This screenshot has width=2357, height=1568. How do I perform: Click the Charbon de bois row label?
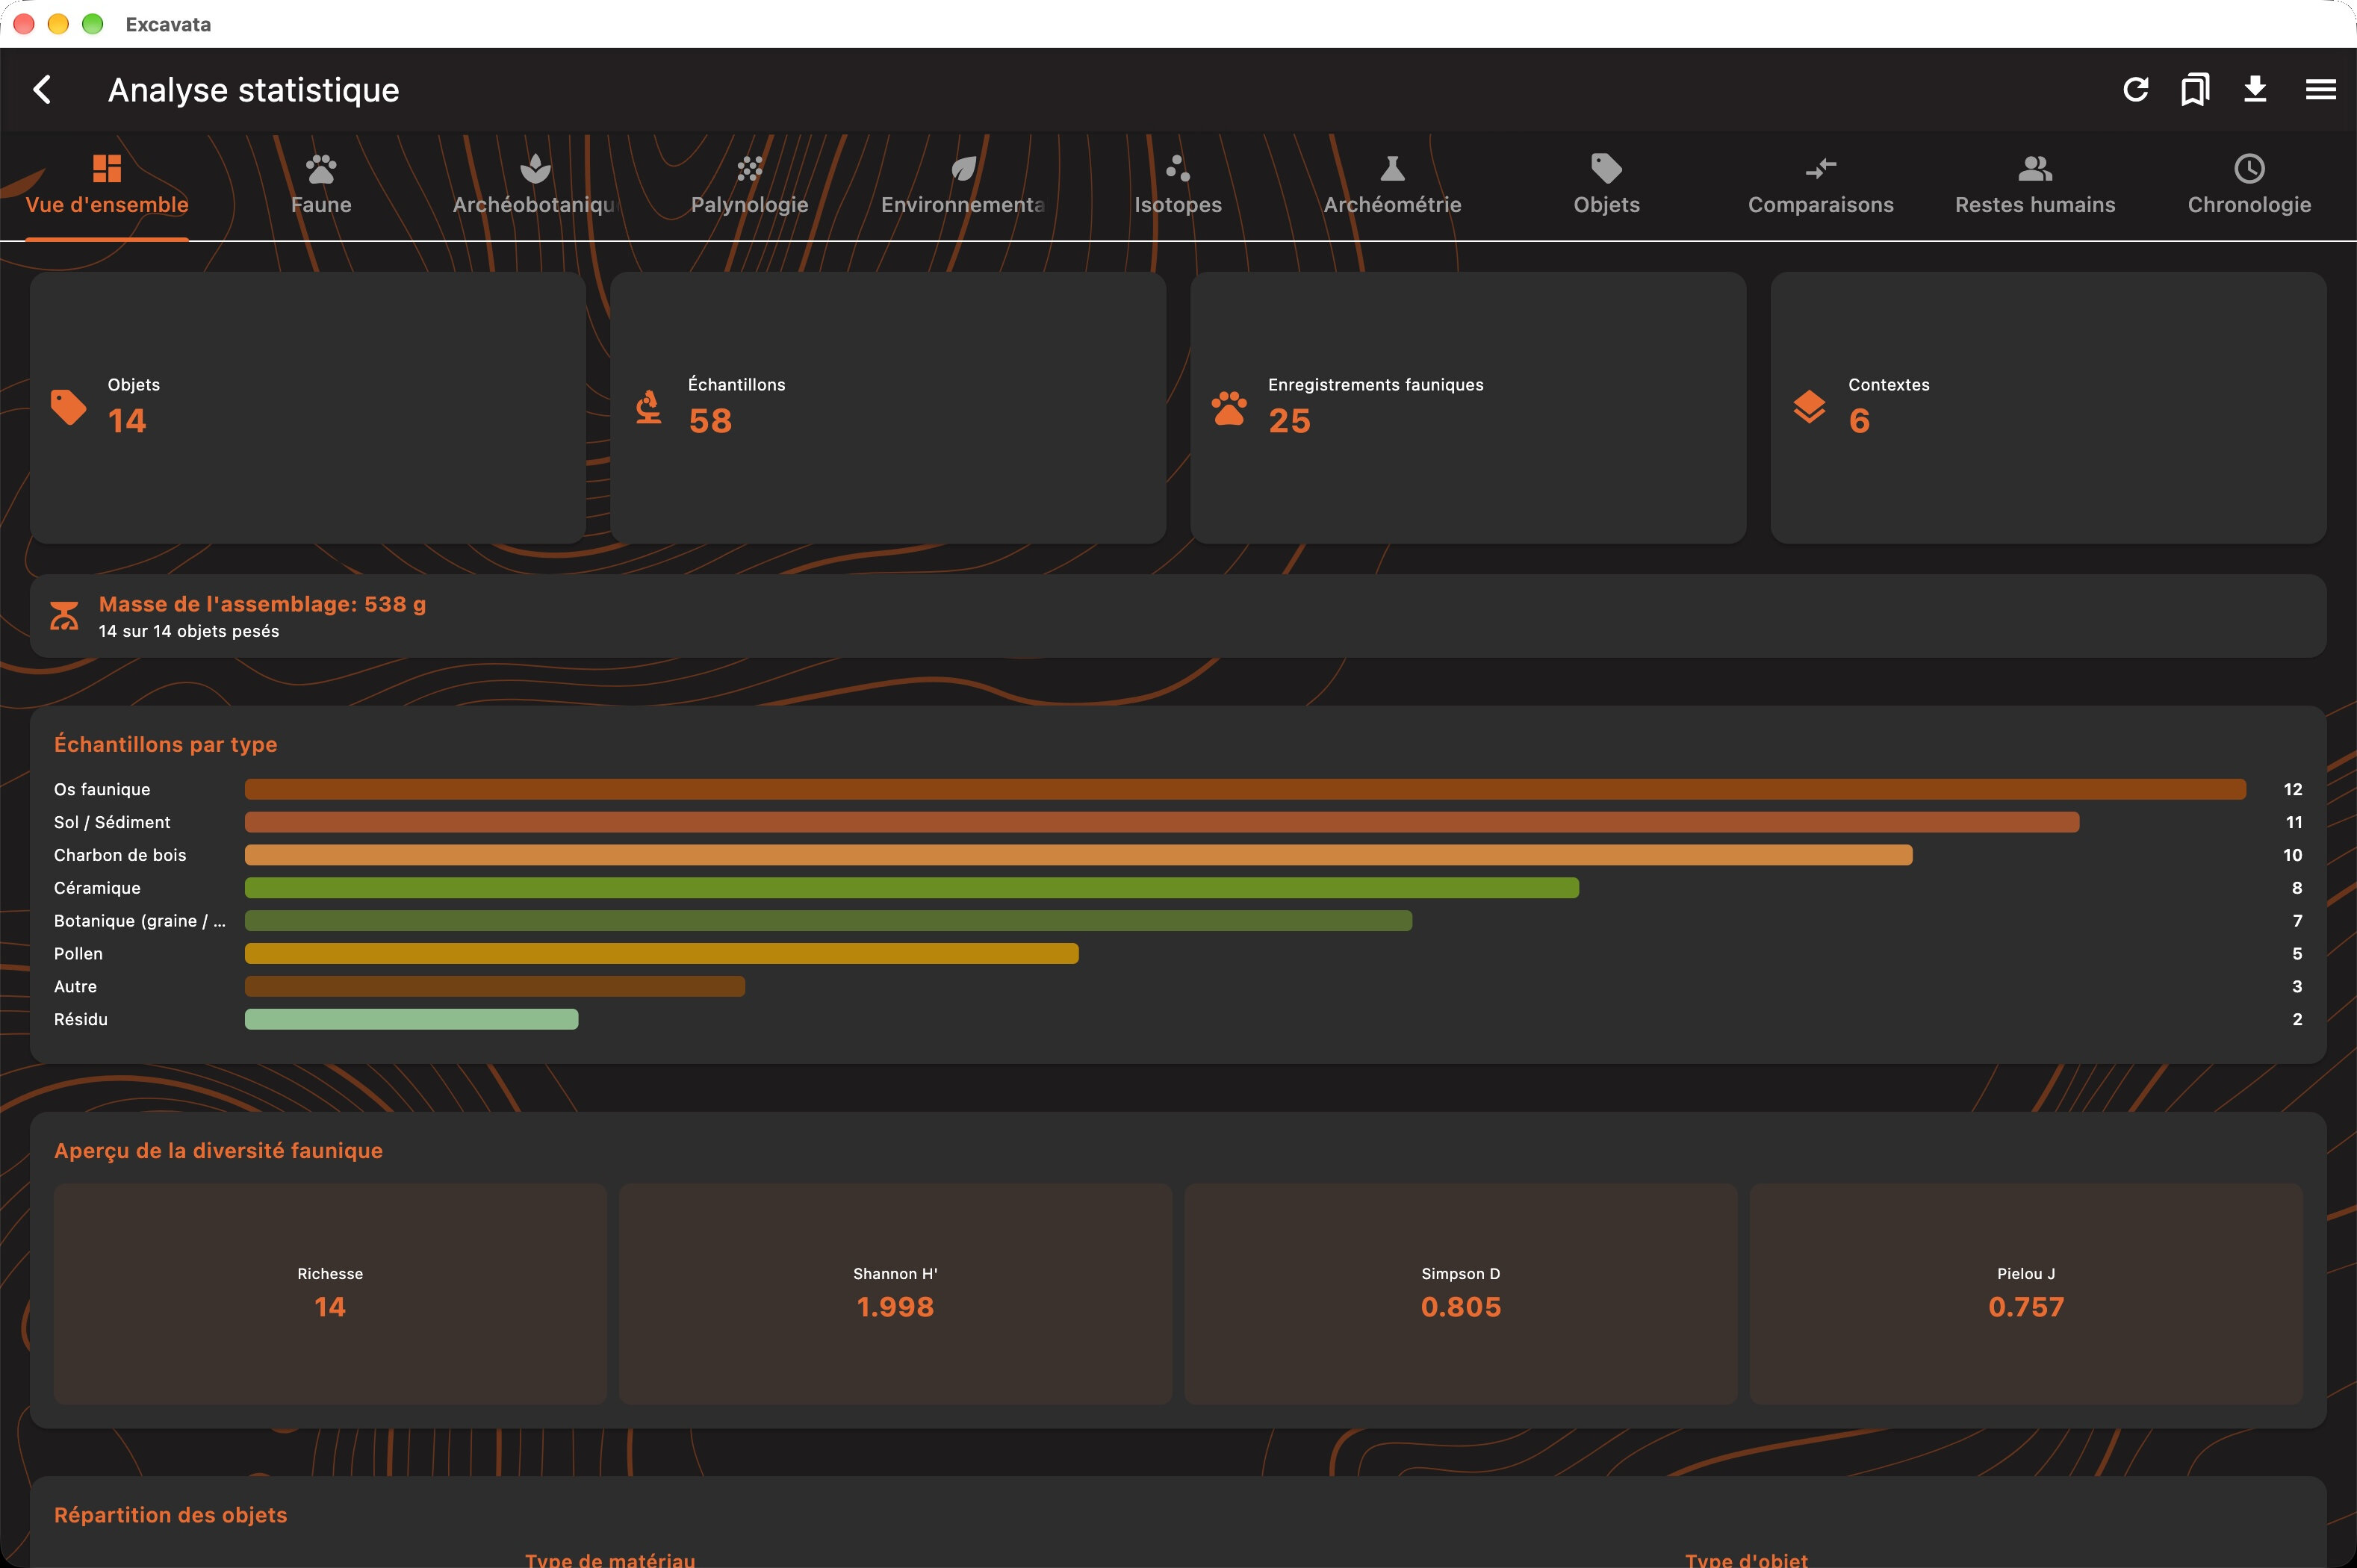[120, 855]
